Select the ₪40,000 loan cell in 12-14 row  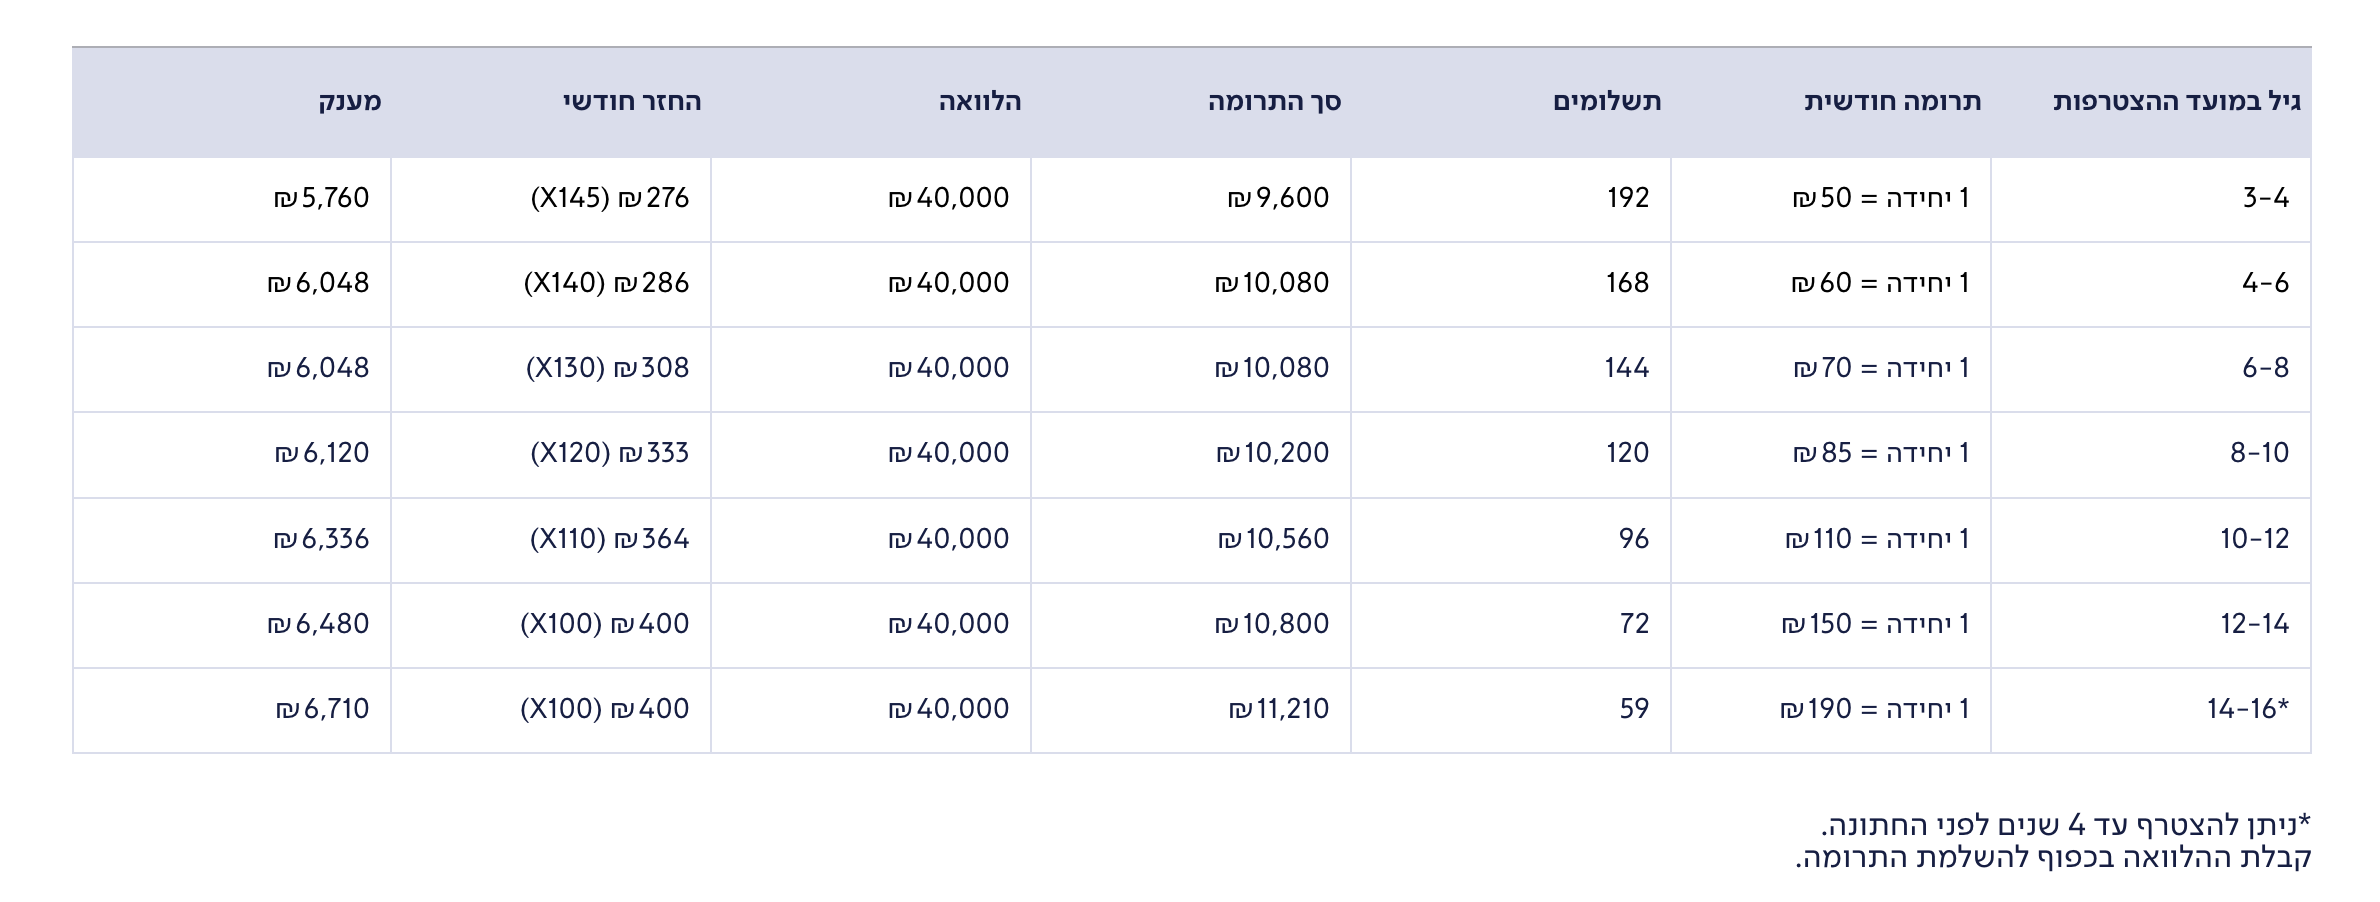pos(949,624)
